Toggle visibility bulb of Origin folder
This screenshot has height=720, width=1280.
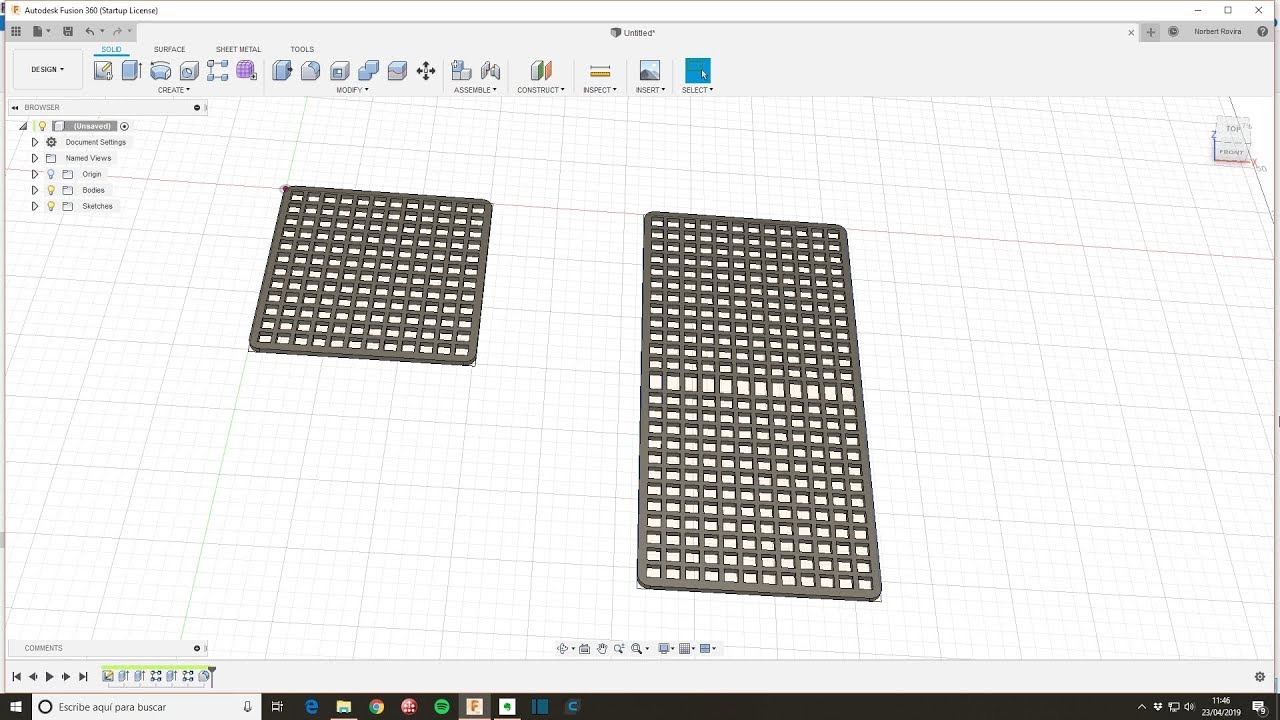click(x=51, y=174)
